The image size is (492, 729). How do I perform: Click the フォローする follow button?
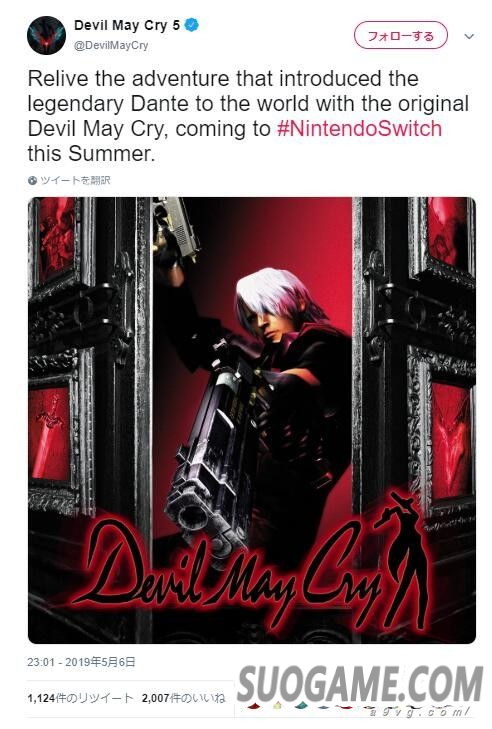(x=400, y=35)
